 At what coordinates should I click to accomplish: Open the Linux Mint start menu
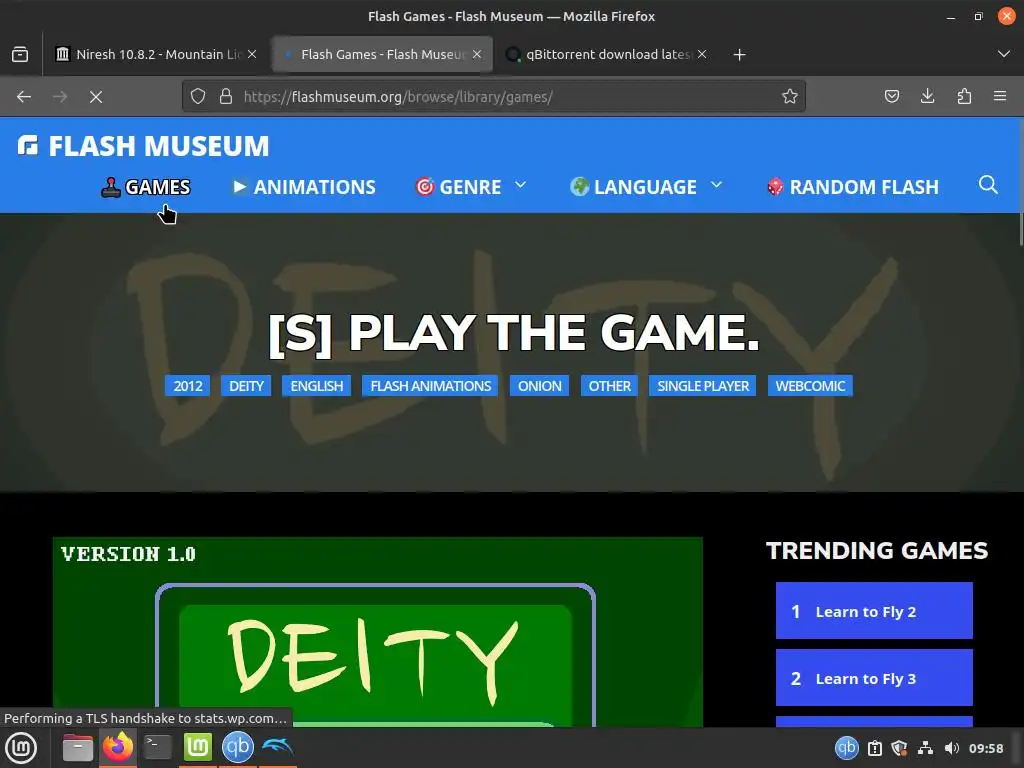21,748
